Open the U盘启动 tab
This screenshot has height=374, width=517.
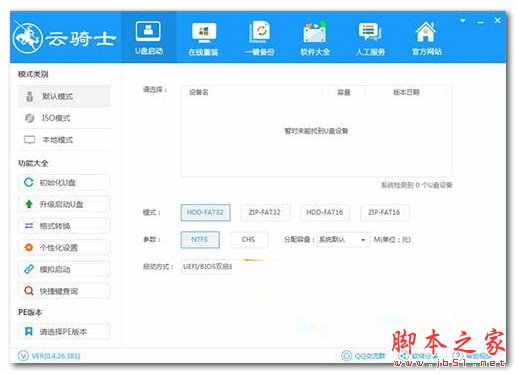tap(149, 37)
